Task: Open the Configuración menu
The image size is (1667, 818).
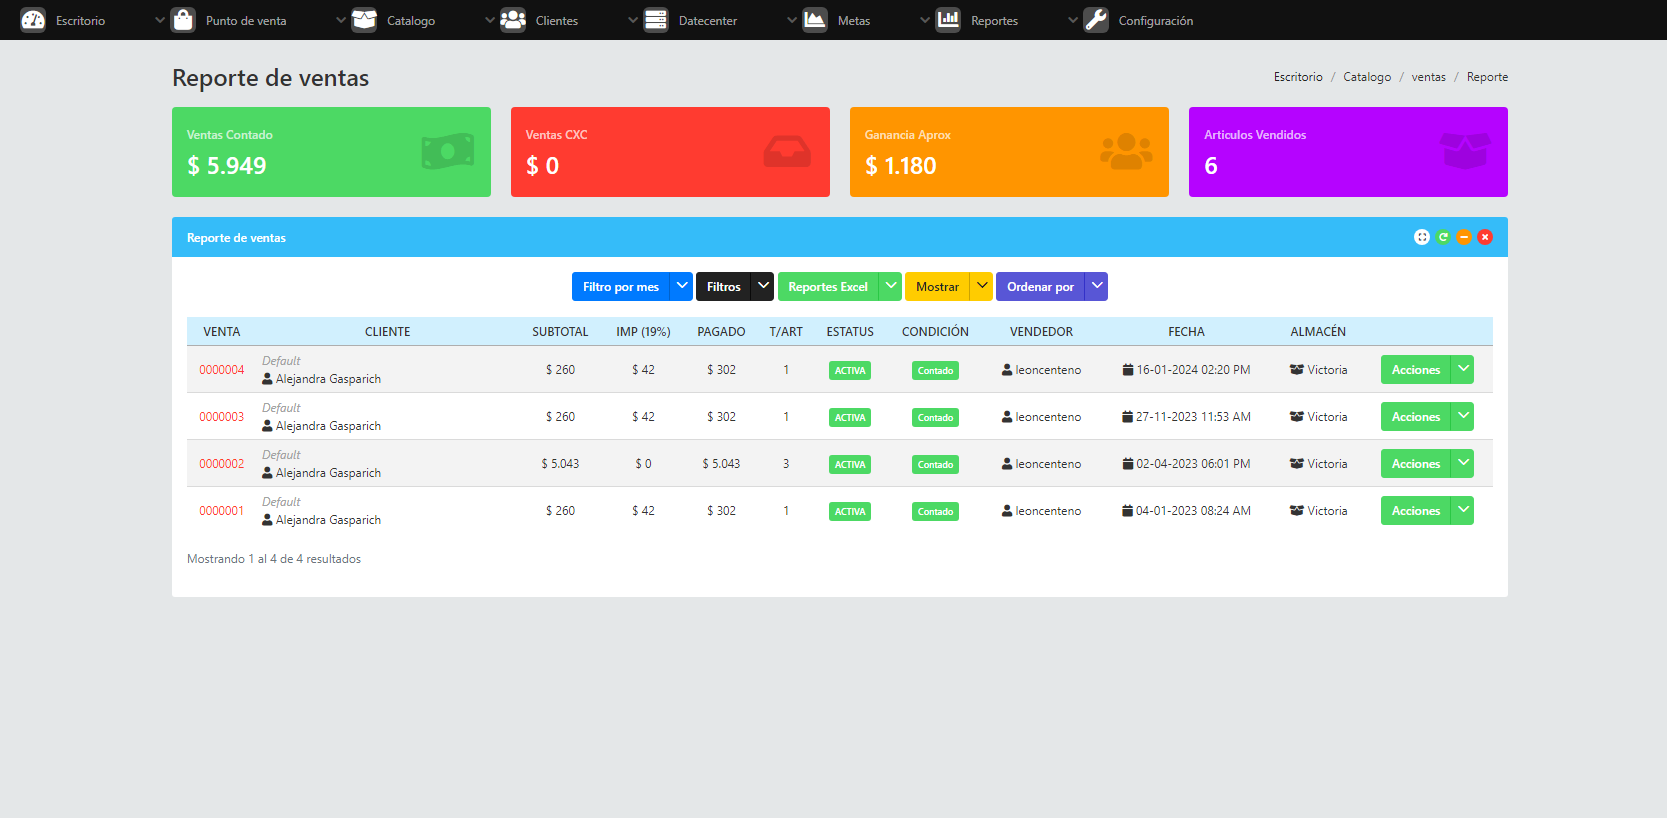Action: click(1155, 20)
